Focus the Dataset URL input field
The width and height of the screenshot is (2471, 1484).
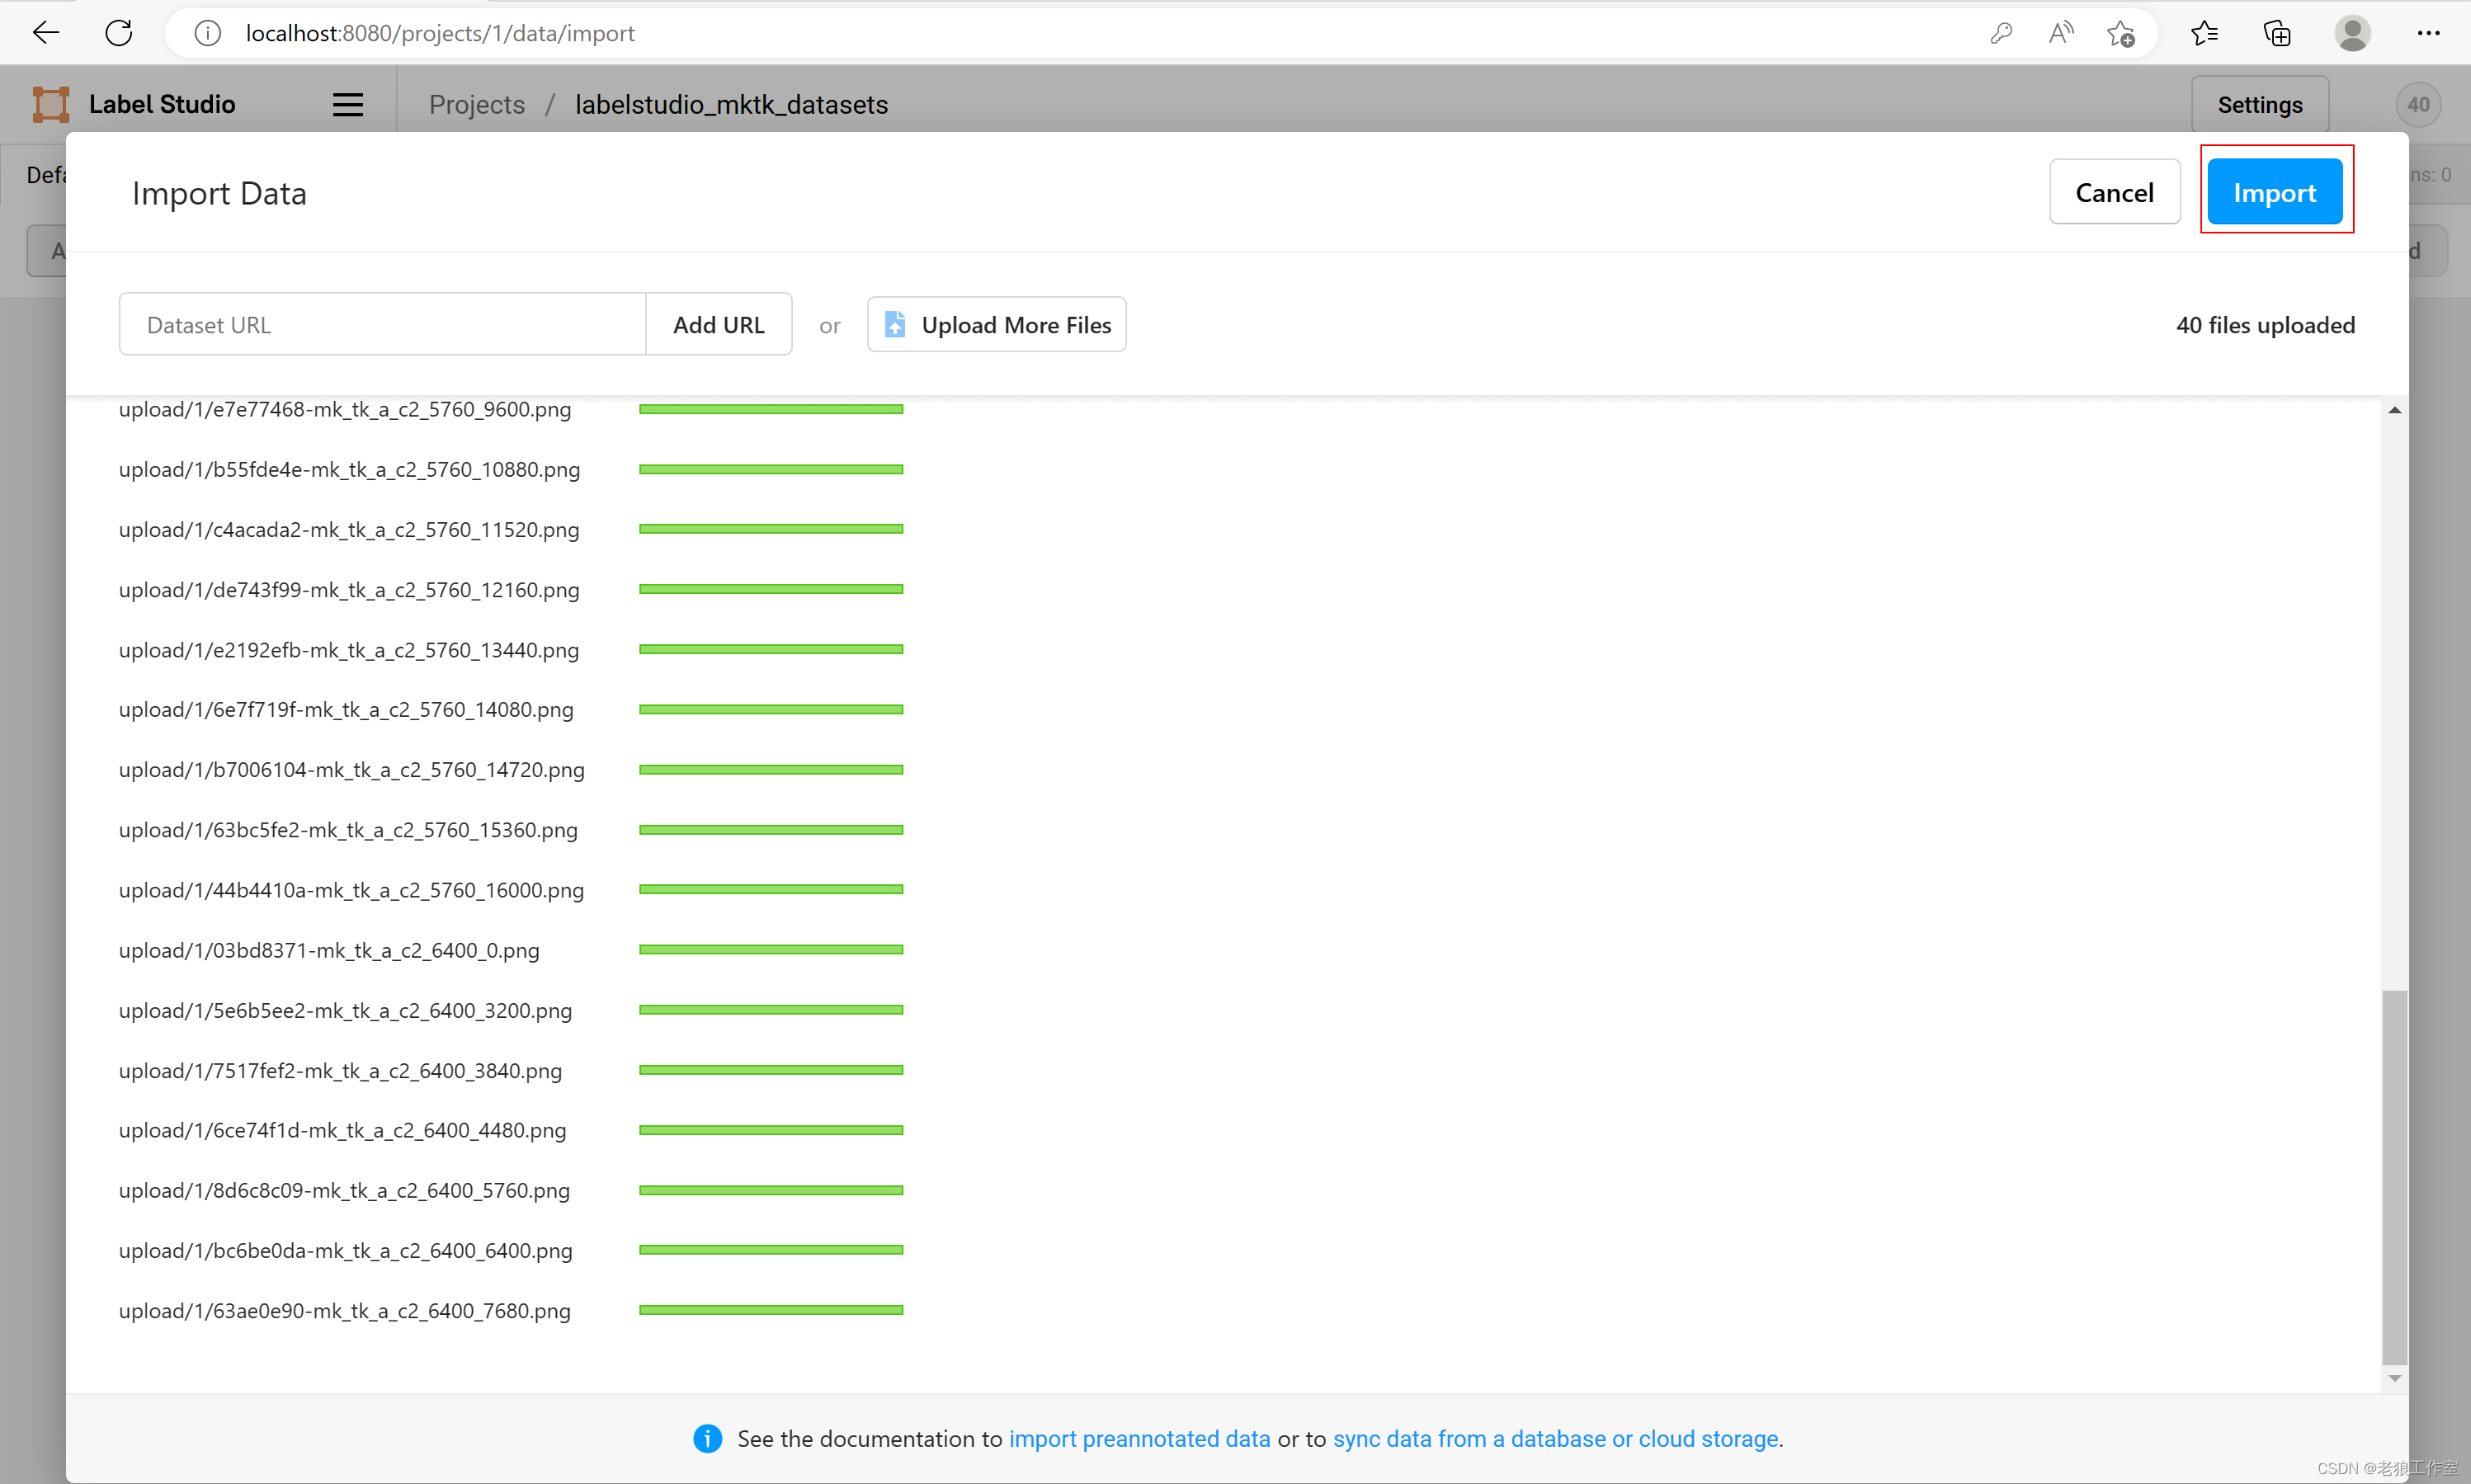tap(382, 324)
